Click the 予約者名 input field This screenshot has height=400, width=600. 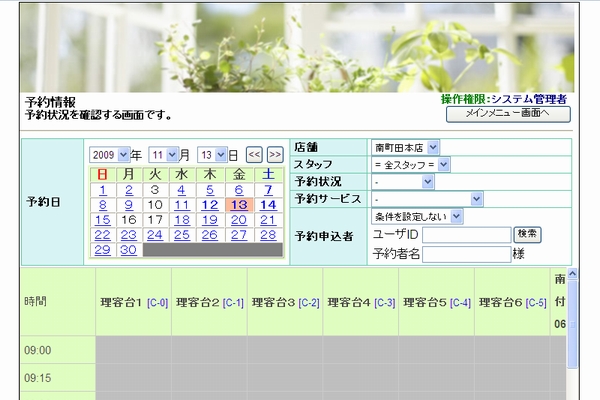coord(466,254)
